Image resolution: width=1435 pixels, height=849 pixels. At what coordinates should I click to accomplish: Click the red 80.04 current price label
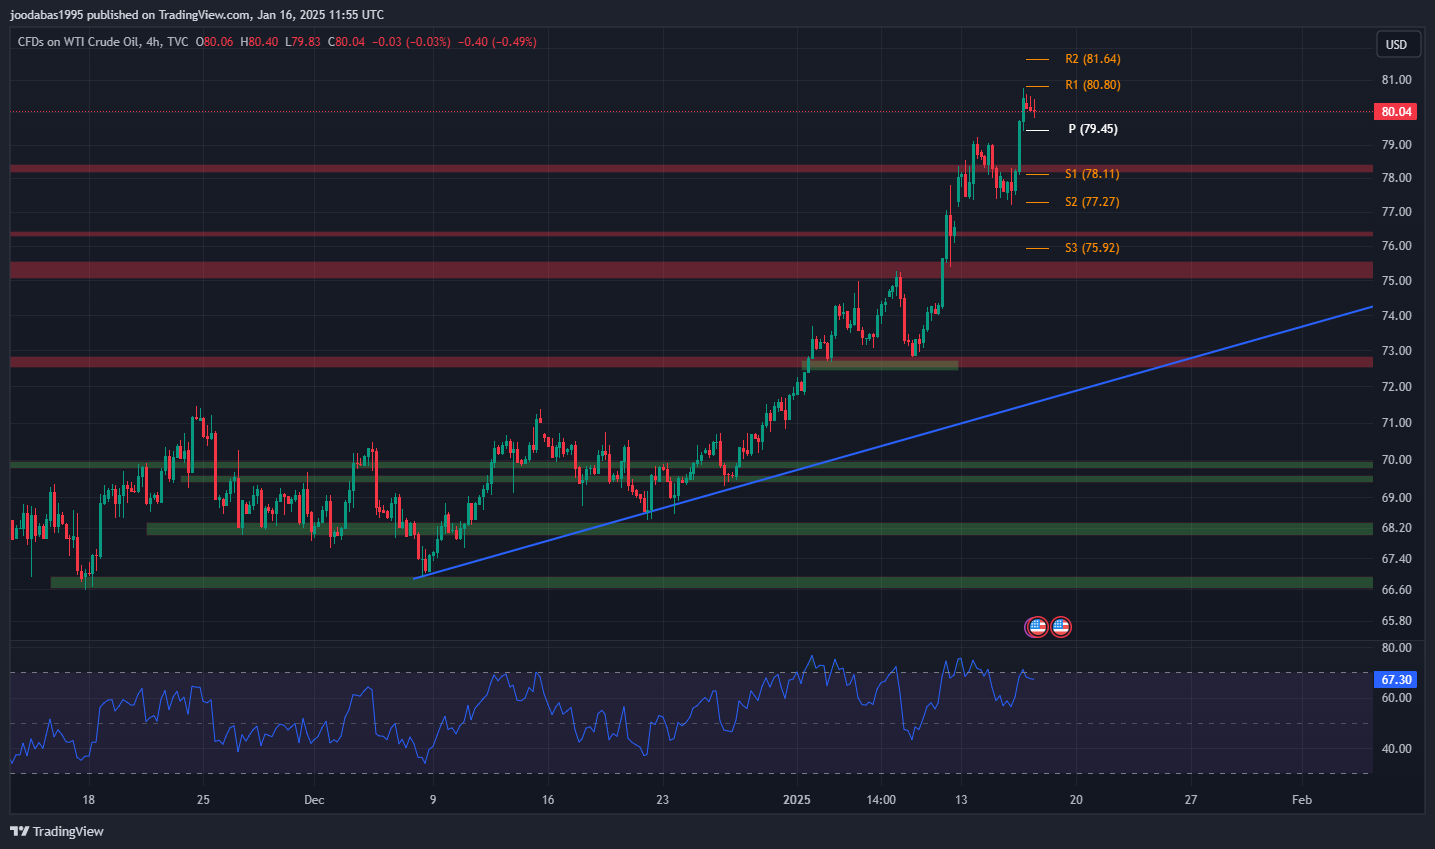click(x=1396, y=112)
